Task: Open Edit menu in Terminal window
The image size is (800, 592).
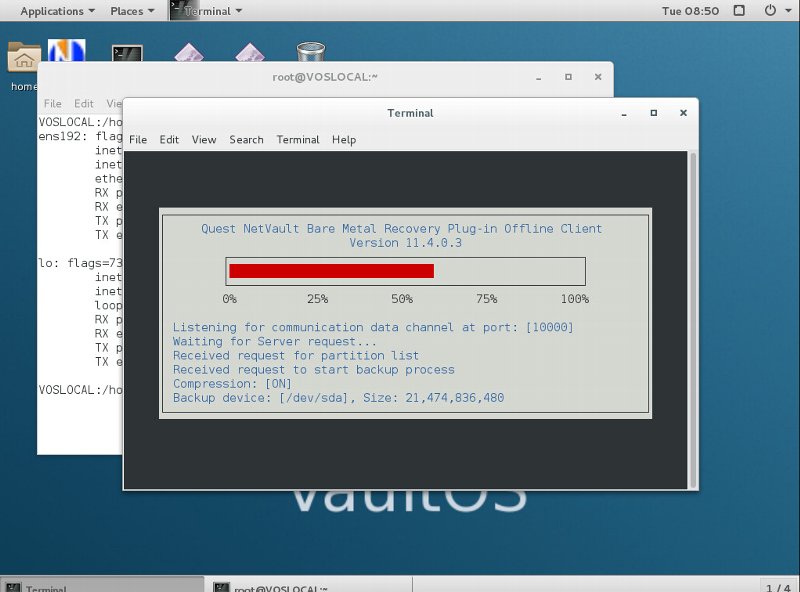Action: (x=169, y=139)
